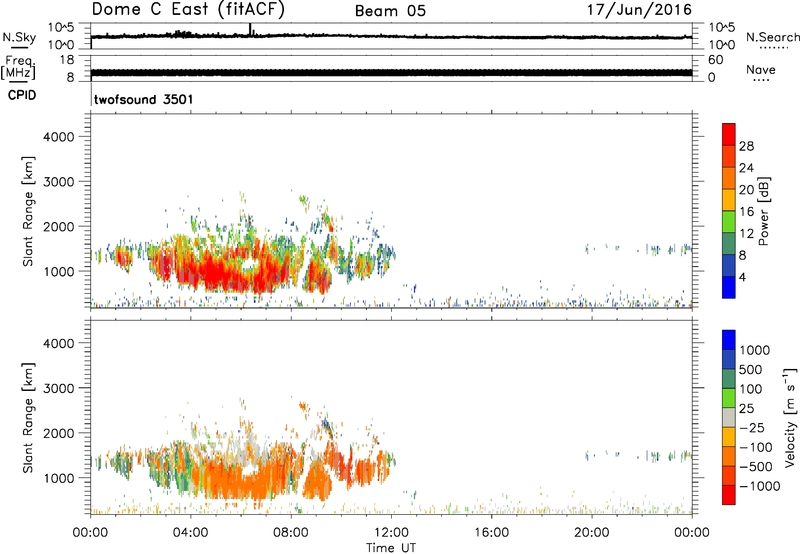Click the date '17/Jun/2016'
This screenshot has width=800, height=554.
639,10
